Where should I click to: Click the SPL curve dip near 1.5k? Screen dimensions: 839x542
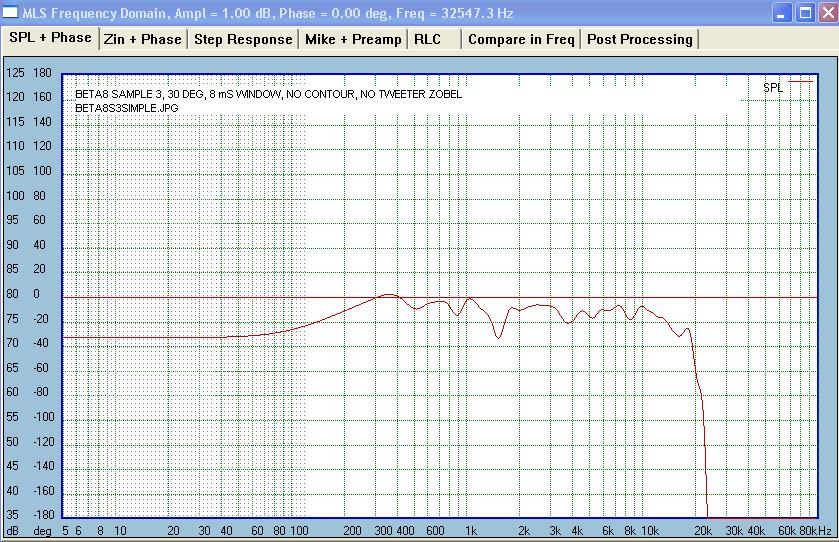pos(498,338)
